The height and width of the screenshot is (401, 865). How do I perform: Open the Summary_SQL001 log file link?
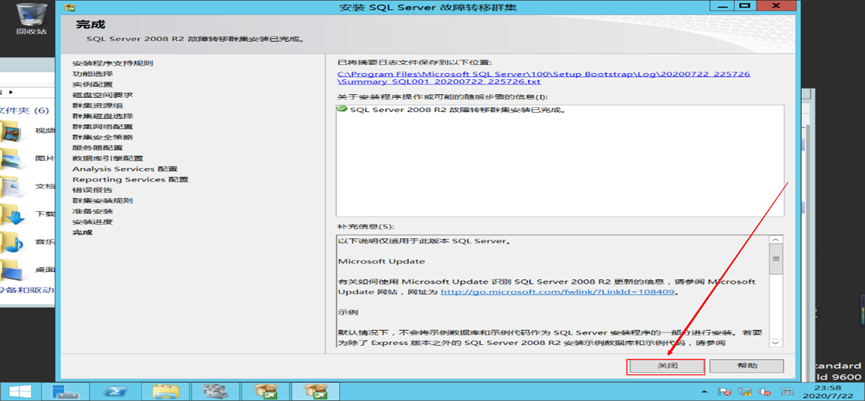[x=544, y=78]
